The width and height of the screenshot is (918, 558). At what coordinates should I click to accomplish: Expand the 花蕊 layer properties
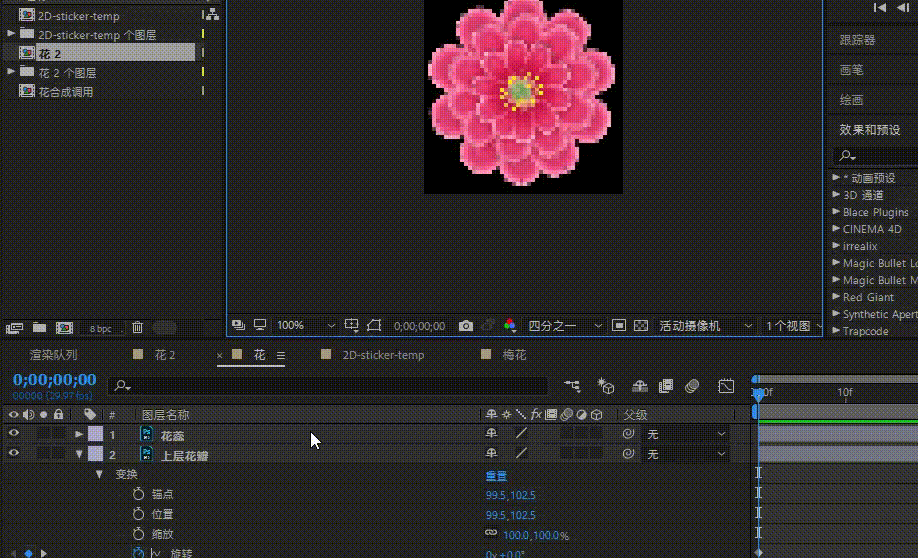coord(79,434)
